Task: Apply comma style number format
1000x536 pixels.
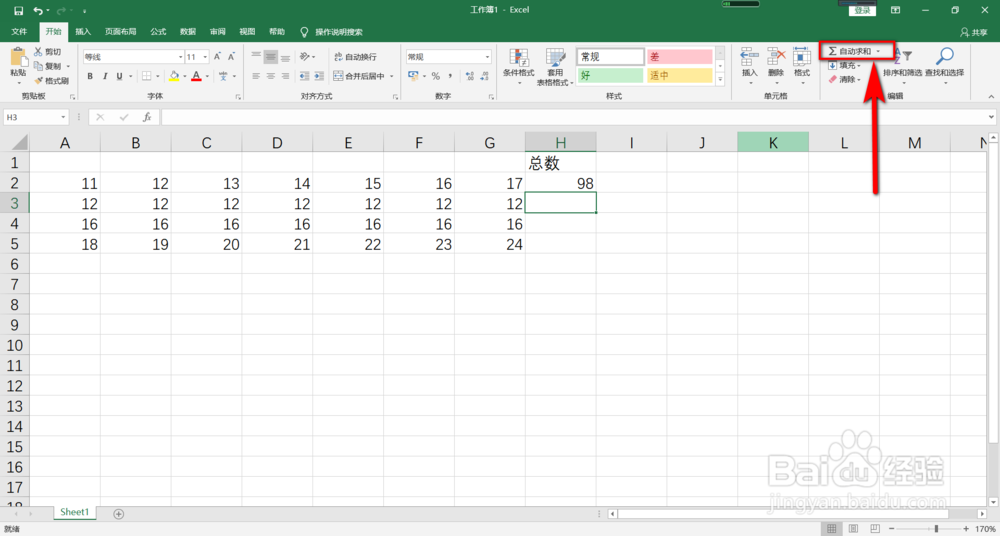Action: (x=450, y=76)
